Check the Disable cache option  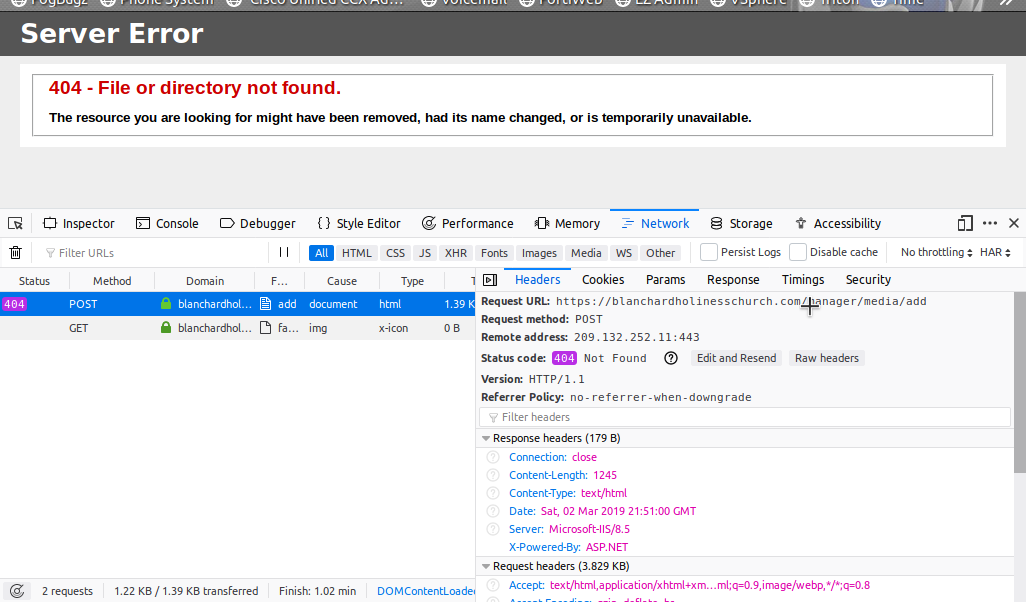798,252
